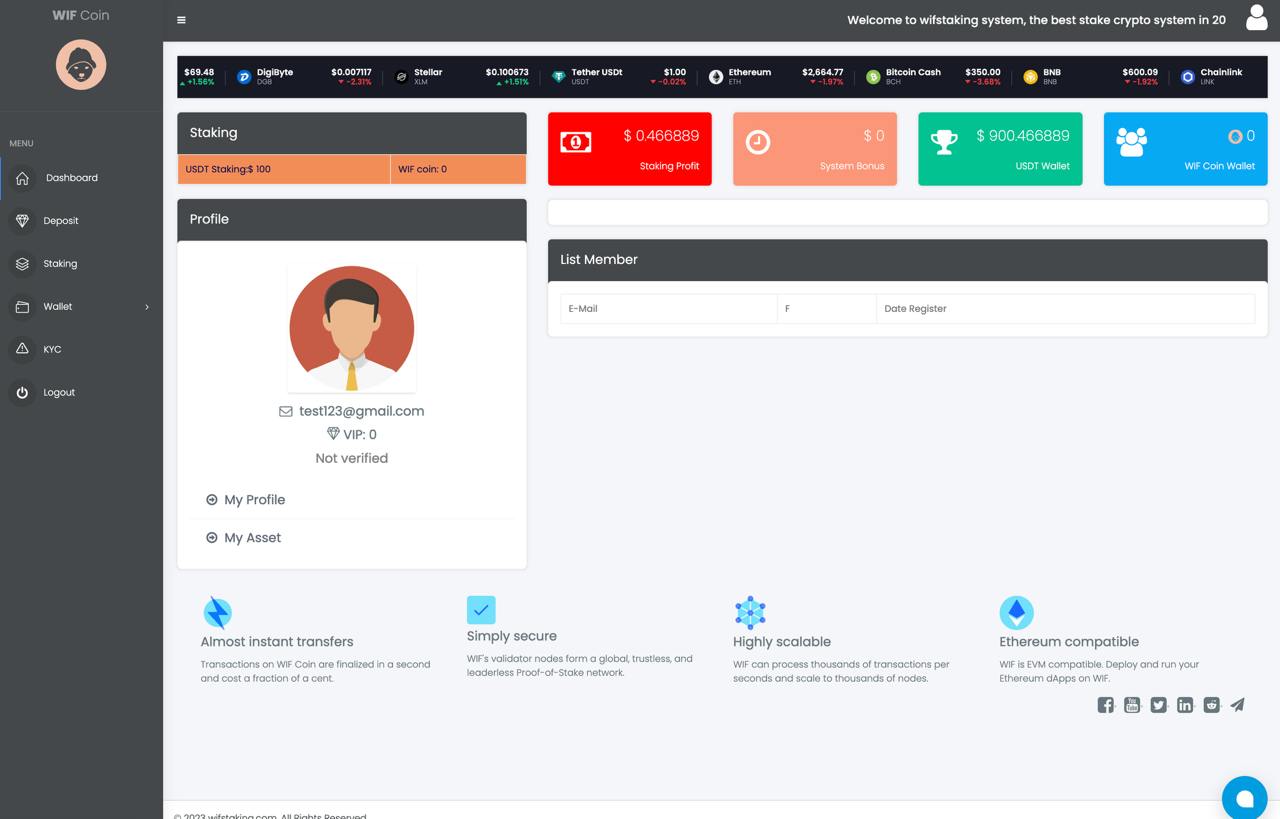Image resolution: width=1280 pixels, height=819 pixels.
Task: Click the Staking Profit red card
Action: pos(630,149)
